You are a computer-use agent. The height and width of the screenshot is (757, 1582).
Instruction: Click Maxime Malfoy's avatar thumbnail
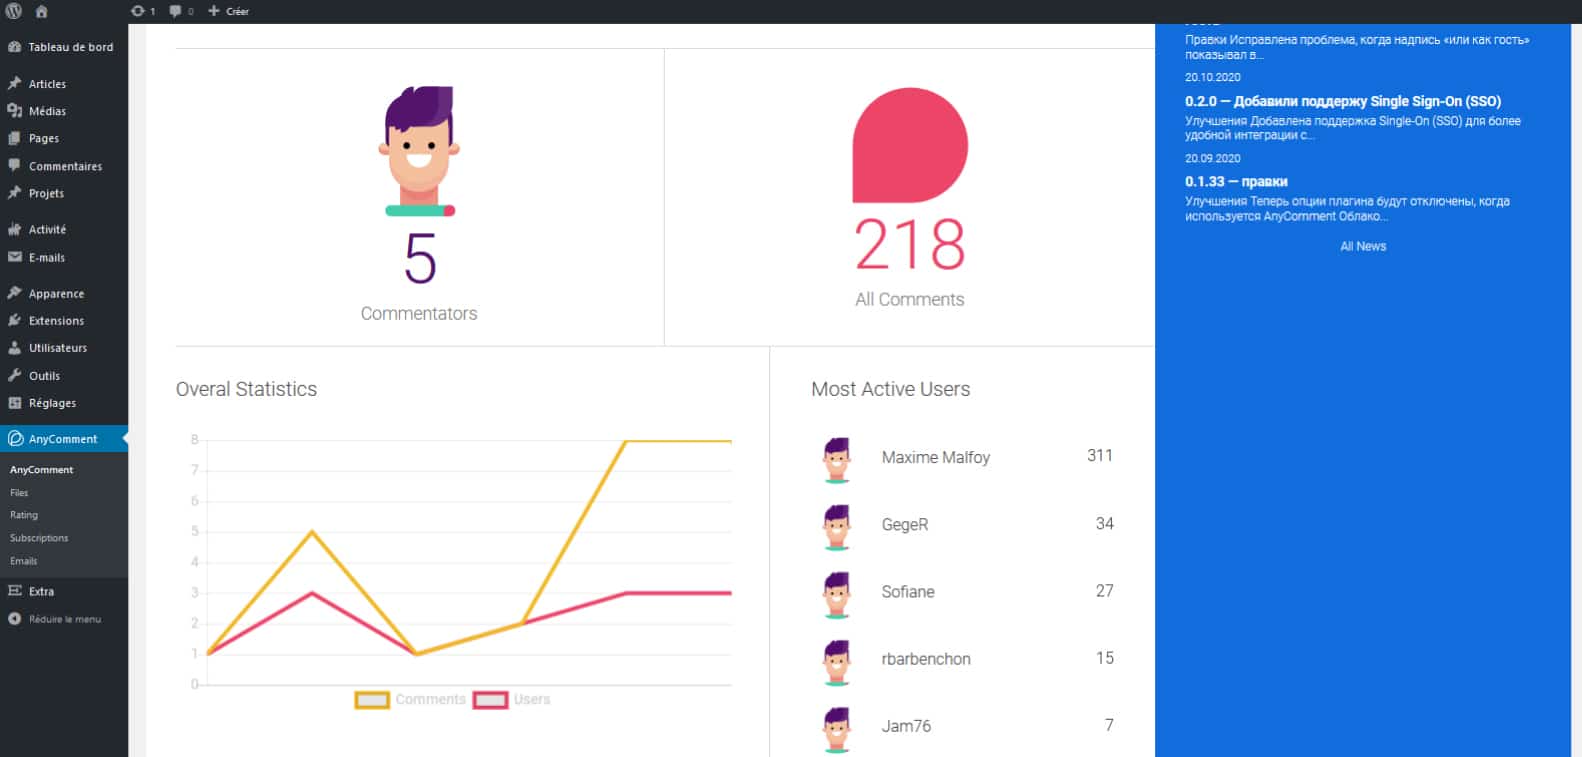click(837, 459)
